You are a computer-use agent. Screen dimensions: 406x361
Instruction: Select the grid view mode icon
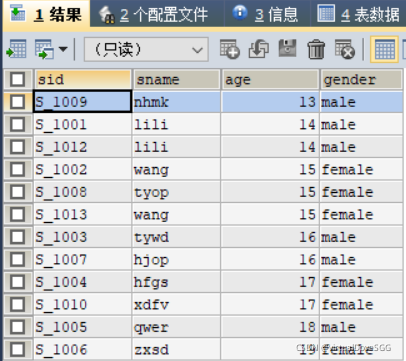pyautogui.click(x=385, y=50)
